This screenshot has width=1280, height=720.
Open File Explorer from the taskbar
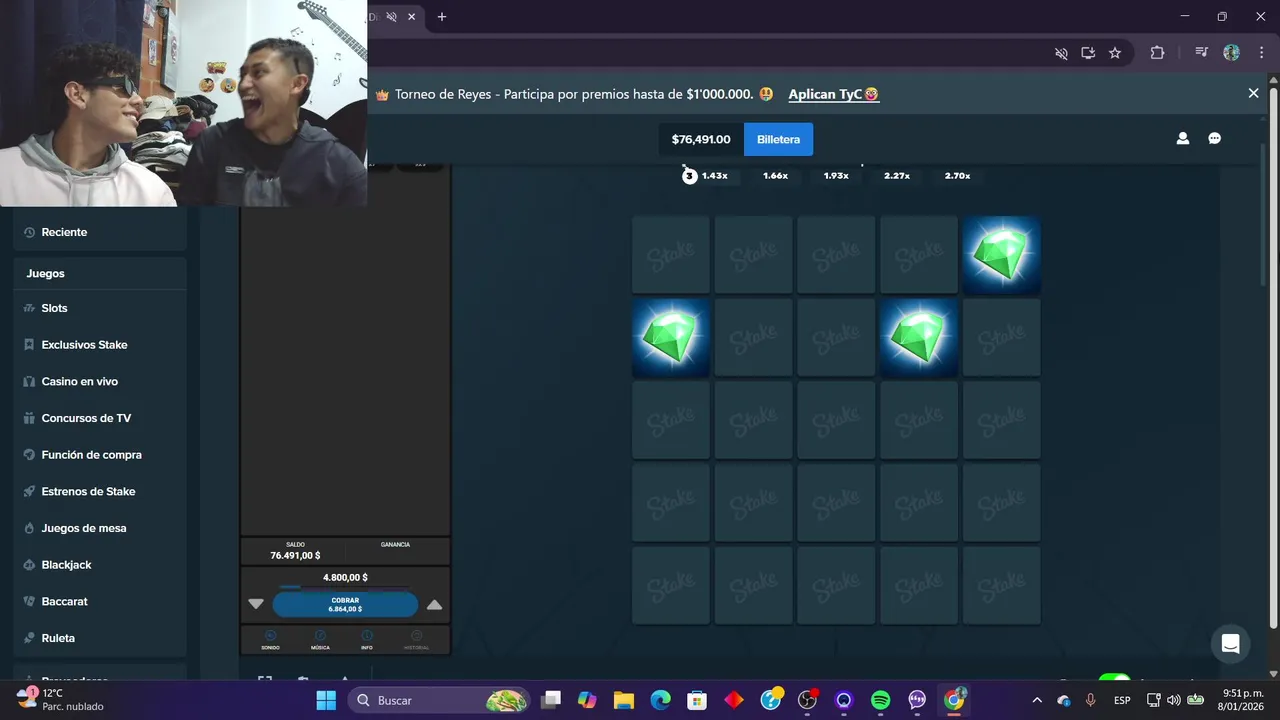(x=624, y=700)
